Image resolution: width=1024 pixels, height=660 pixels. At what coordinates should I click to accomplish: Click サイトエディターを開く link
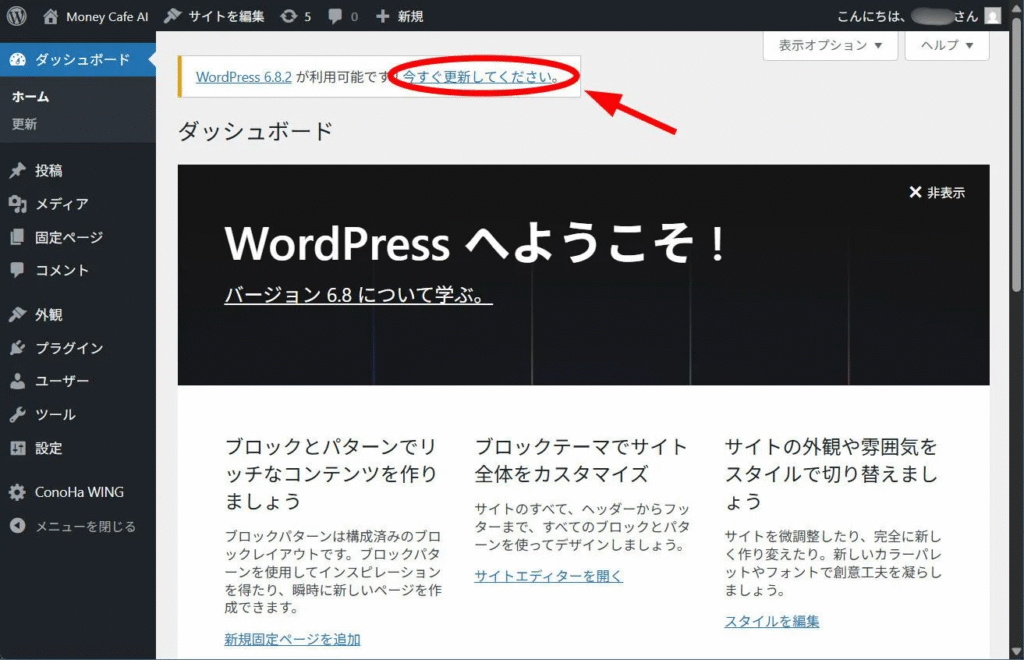click(549, 576)
